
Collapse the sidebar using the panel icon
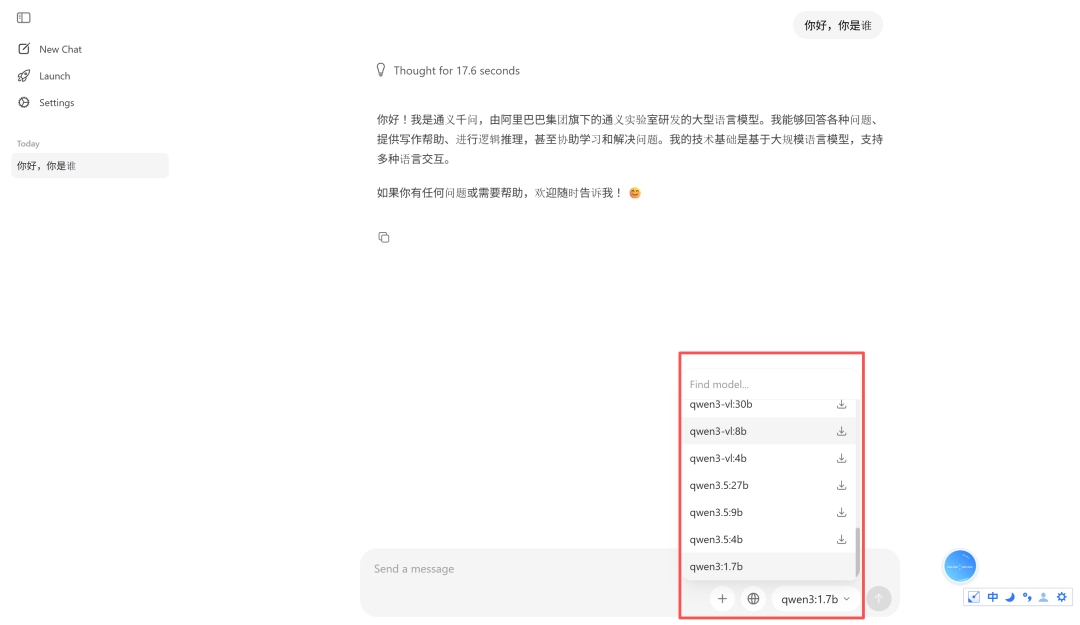[x=25, y=16]
